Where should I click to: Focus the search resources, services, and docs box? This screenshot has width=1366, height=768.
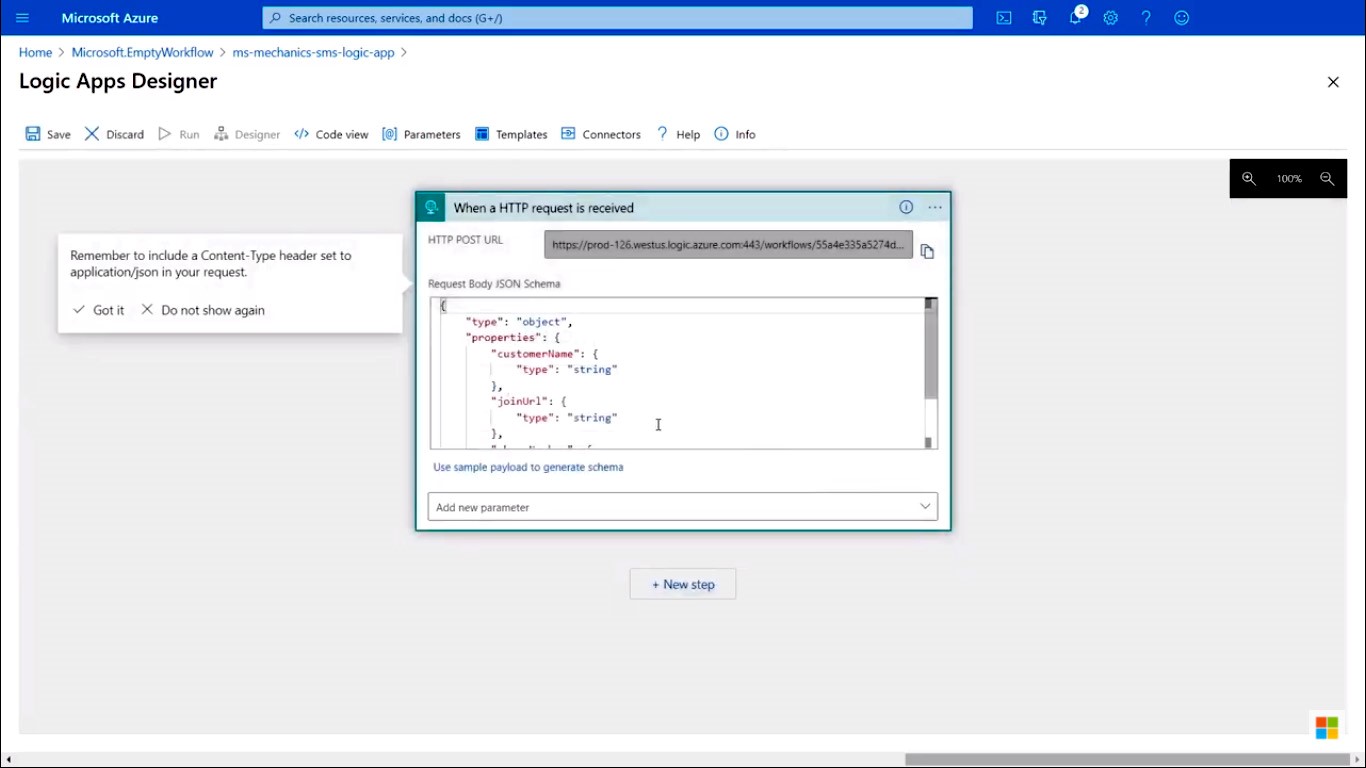[617, 18]
